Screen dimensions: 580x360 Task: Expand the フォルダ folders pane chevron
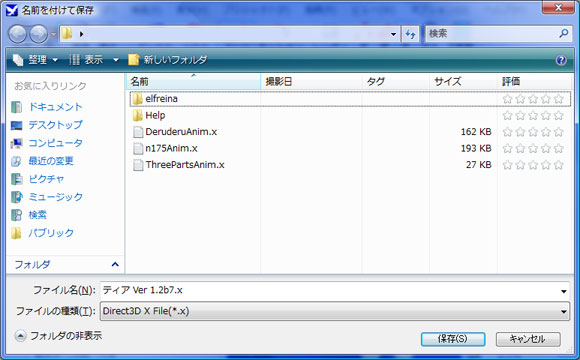point(115,264)
